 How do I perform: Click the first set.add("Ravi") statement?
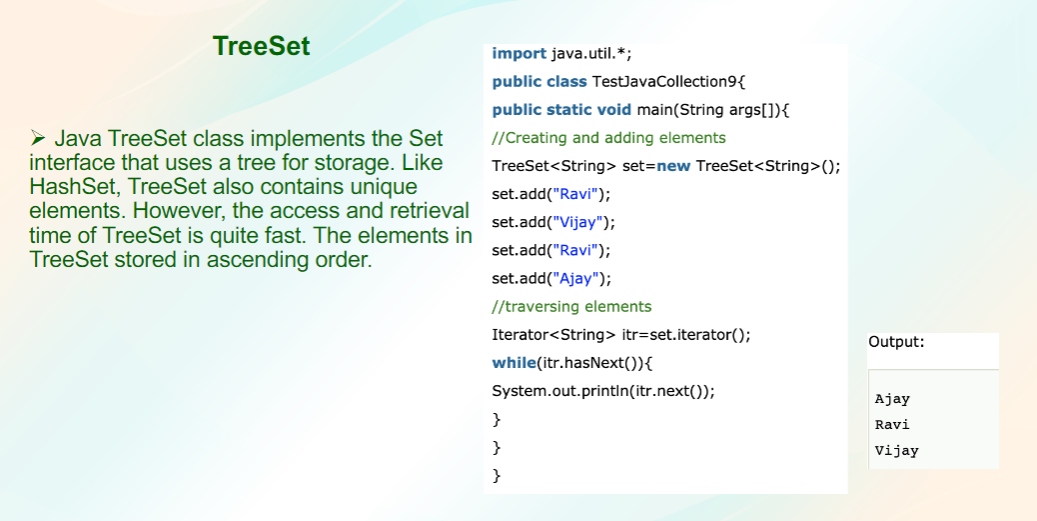pyautogui.click(x=552, y=194)
